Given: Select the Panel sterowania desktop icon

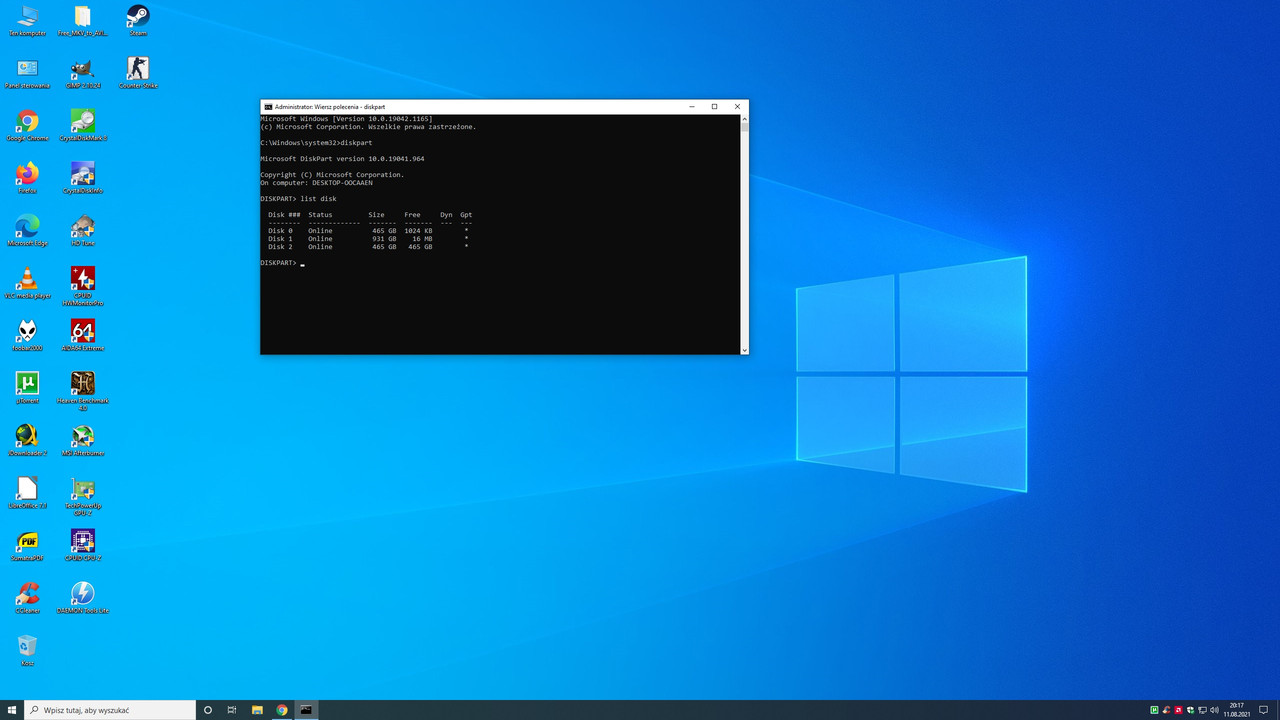Looking at the screenshot, I should (x=28, y=73).
